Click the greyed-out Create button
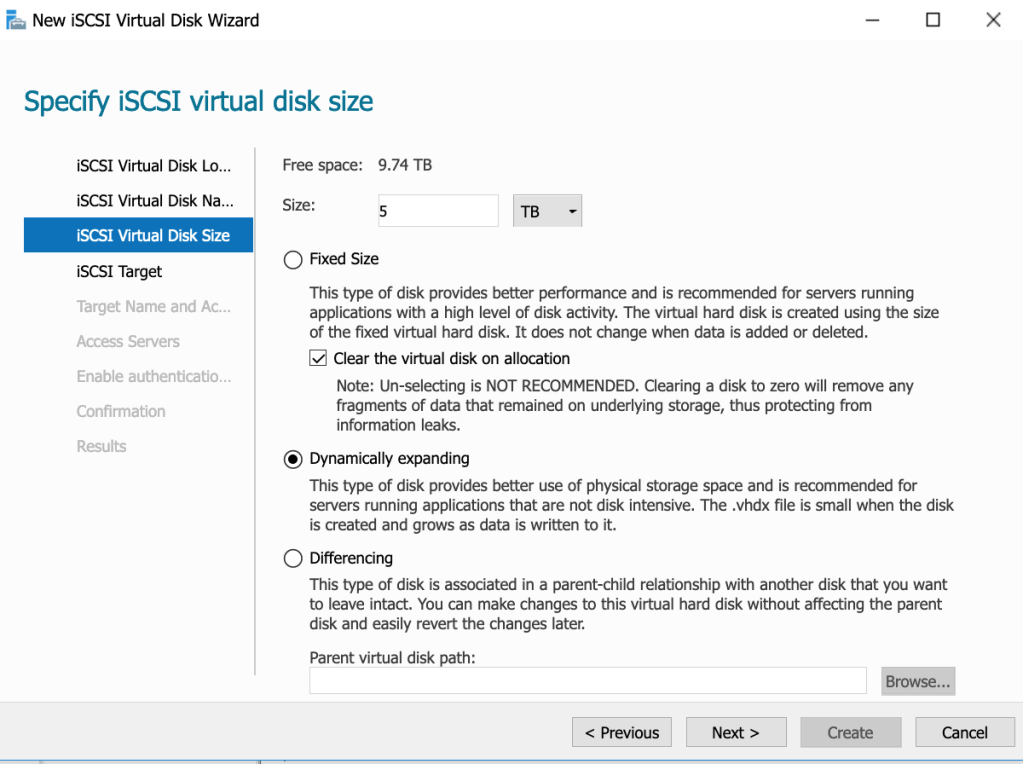This screenshot has height=764, width=1023. (850, 732)
